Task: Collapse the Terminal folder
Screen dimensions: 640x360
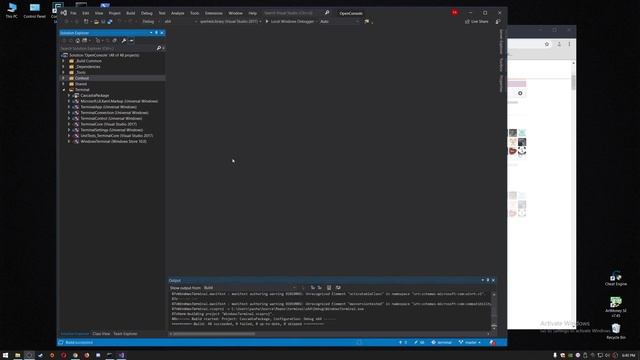Action: point(63,89)
